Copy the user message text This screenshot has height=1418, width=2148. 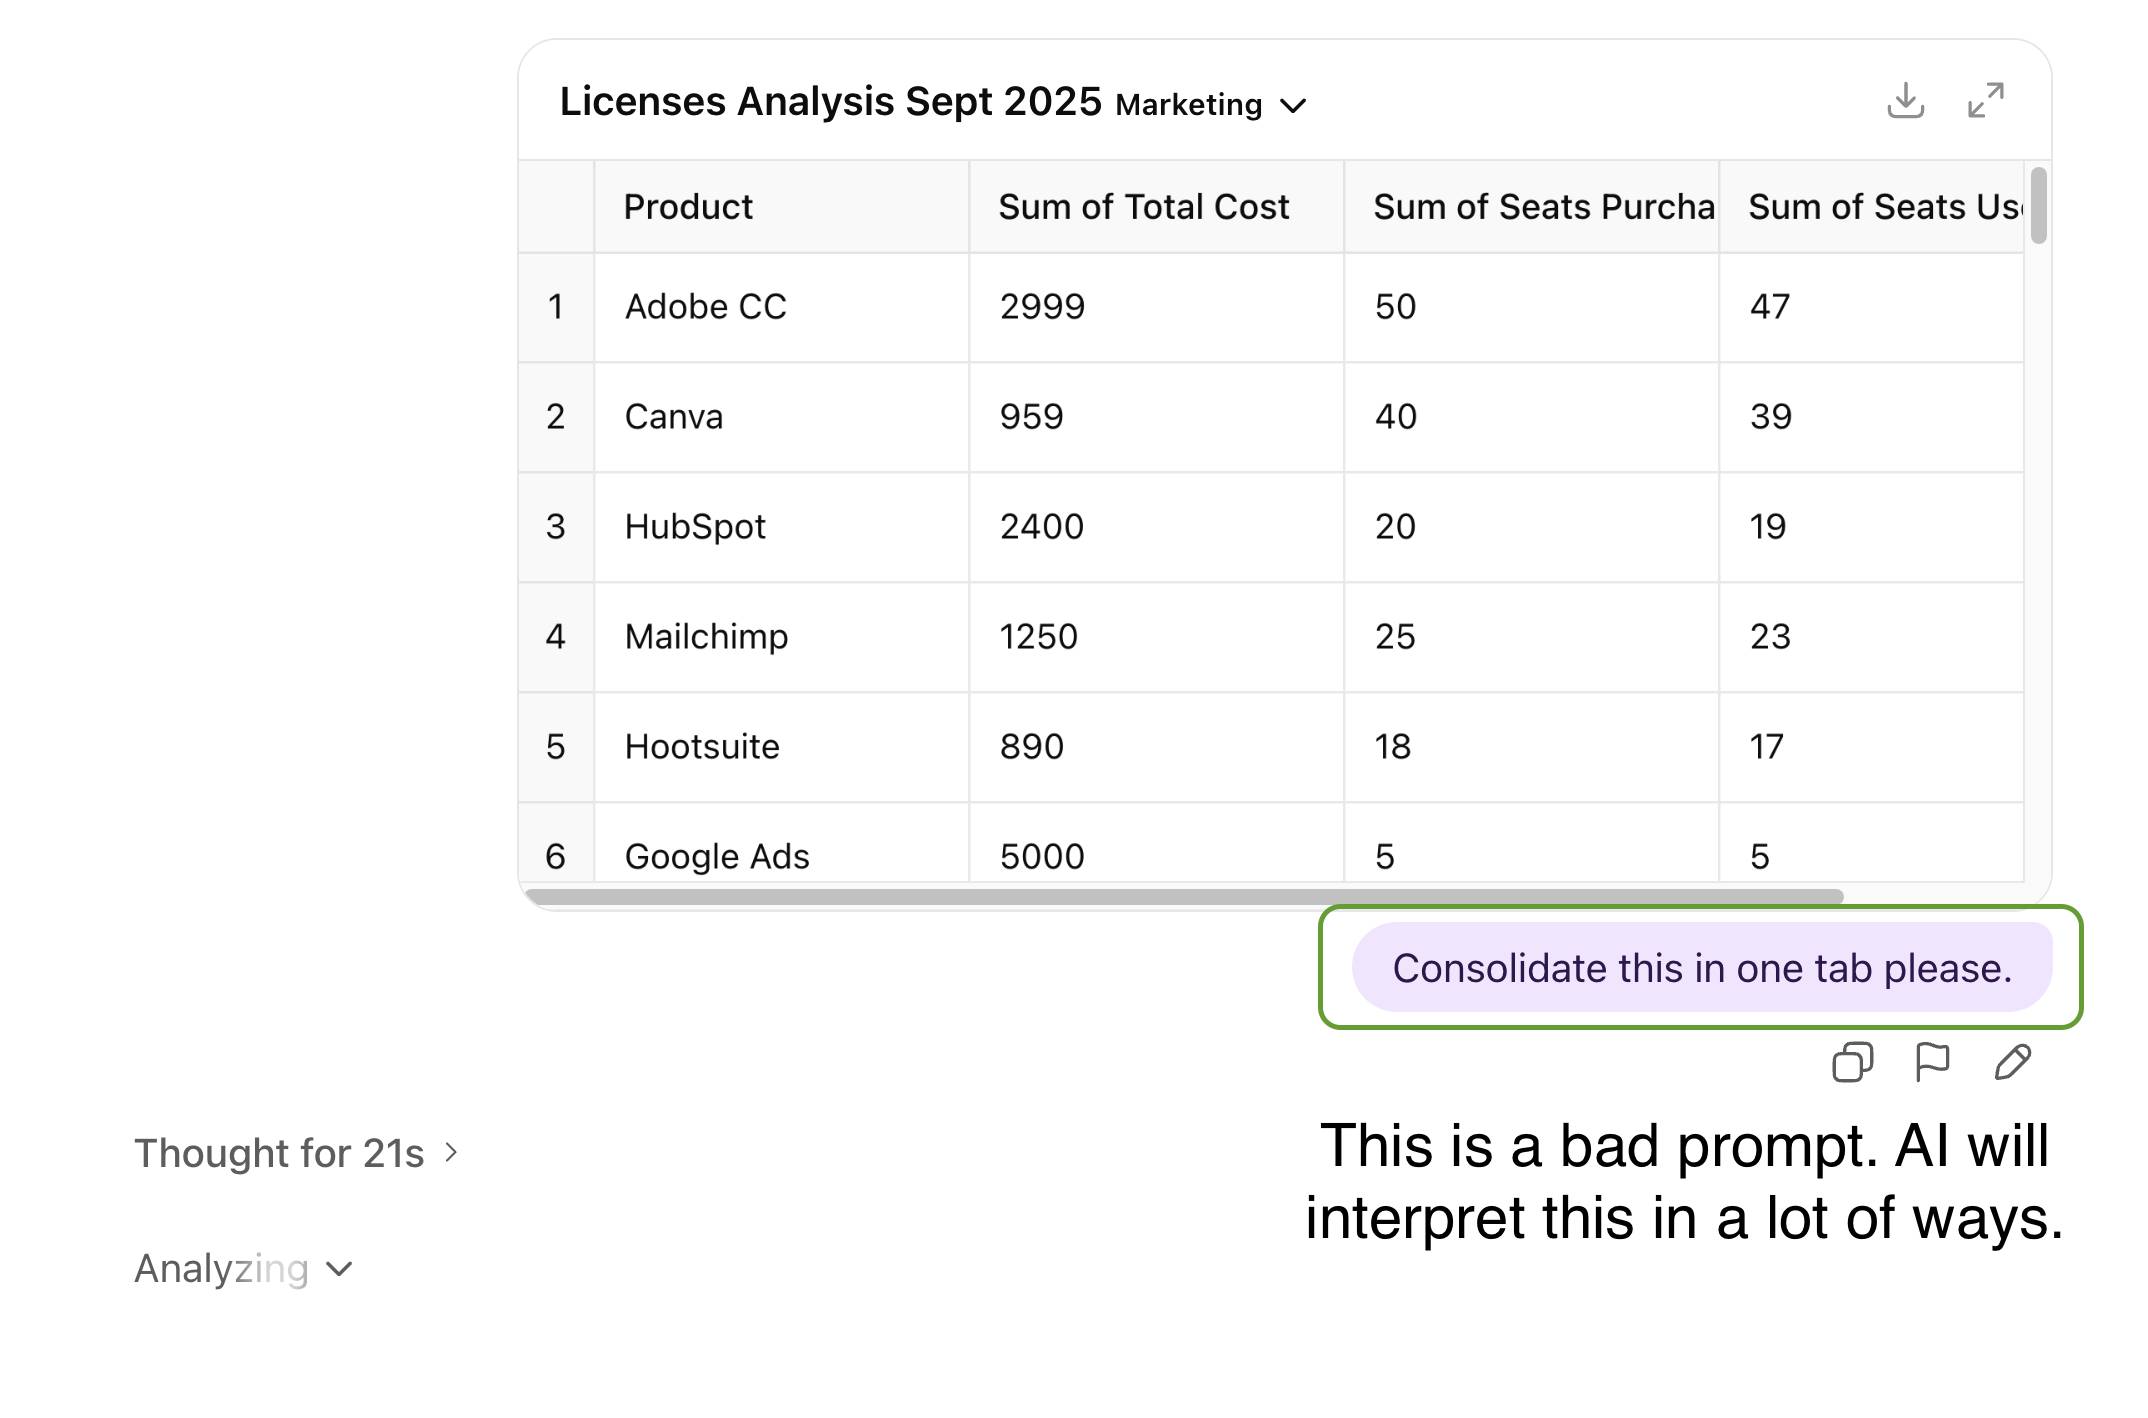(x=1852, y=1062)
